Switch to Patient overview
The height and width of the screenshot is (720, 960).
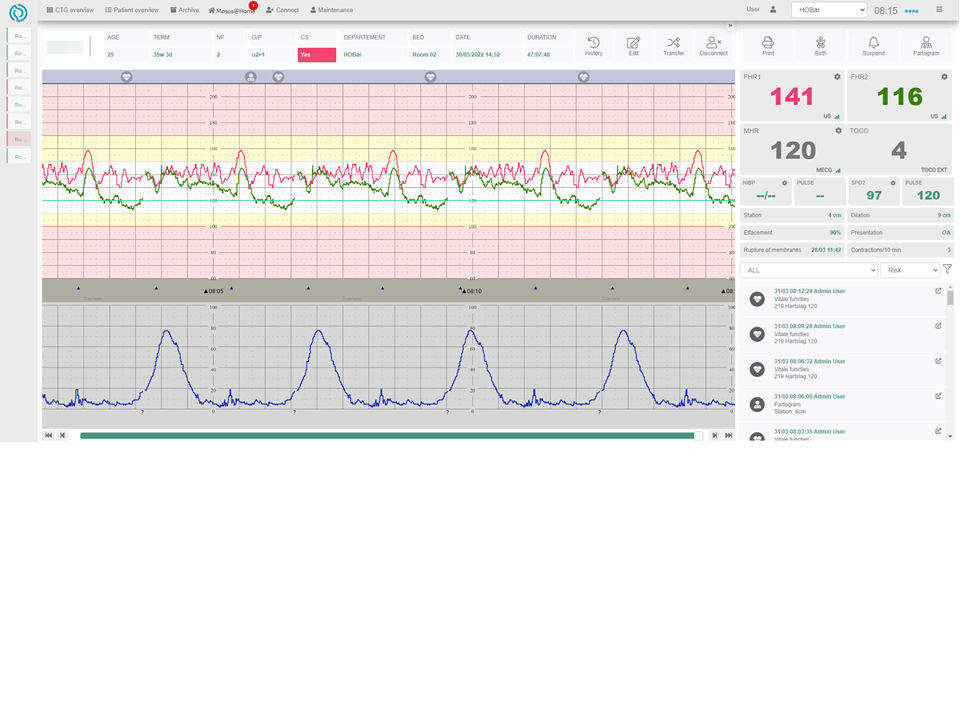click(x=132, y=10)
